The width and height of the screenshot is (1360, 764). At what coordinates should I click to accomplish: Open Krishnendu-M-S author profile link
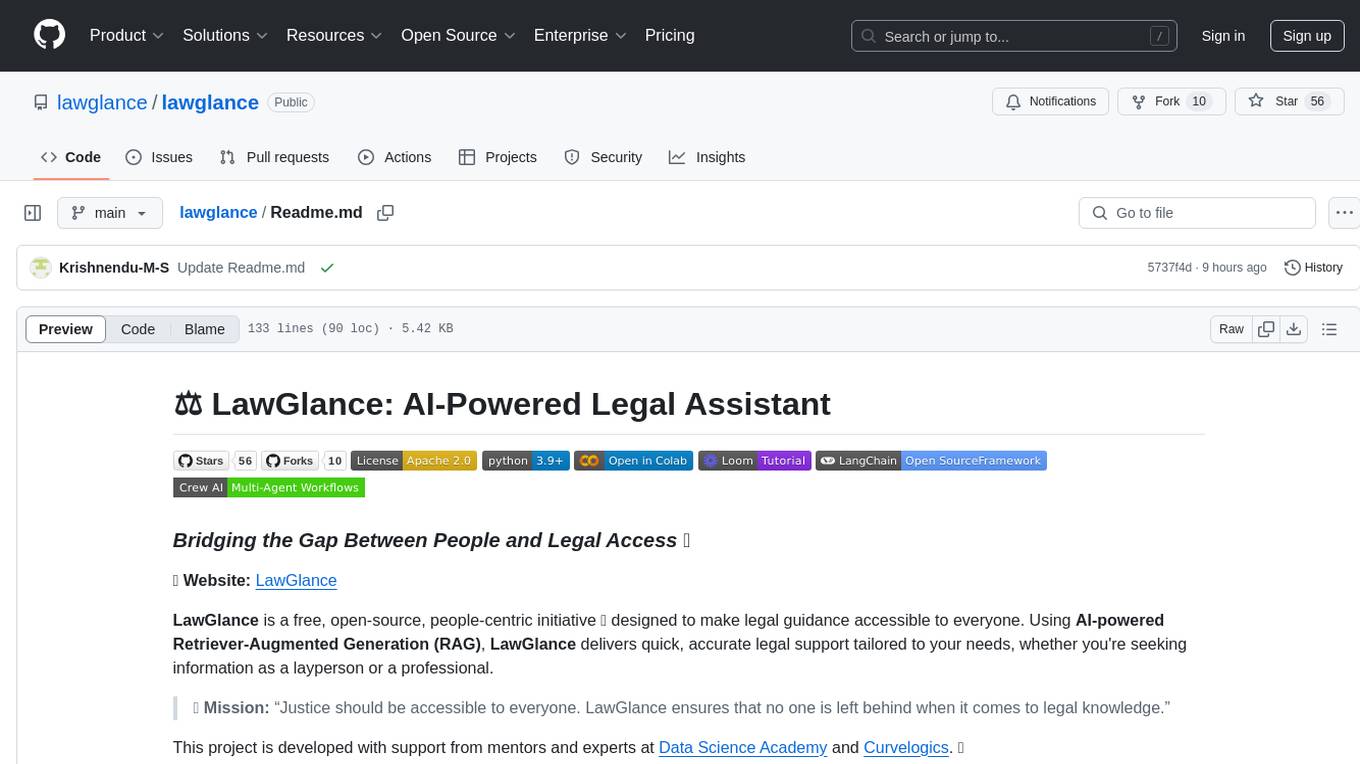(114, 268)
